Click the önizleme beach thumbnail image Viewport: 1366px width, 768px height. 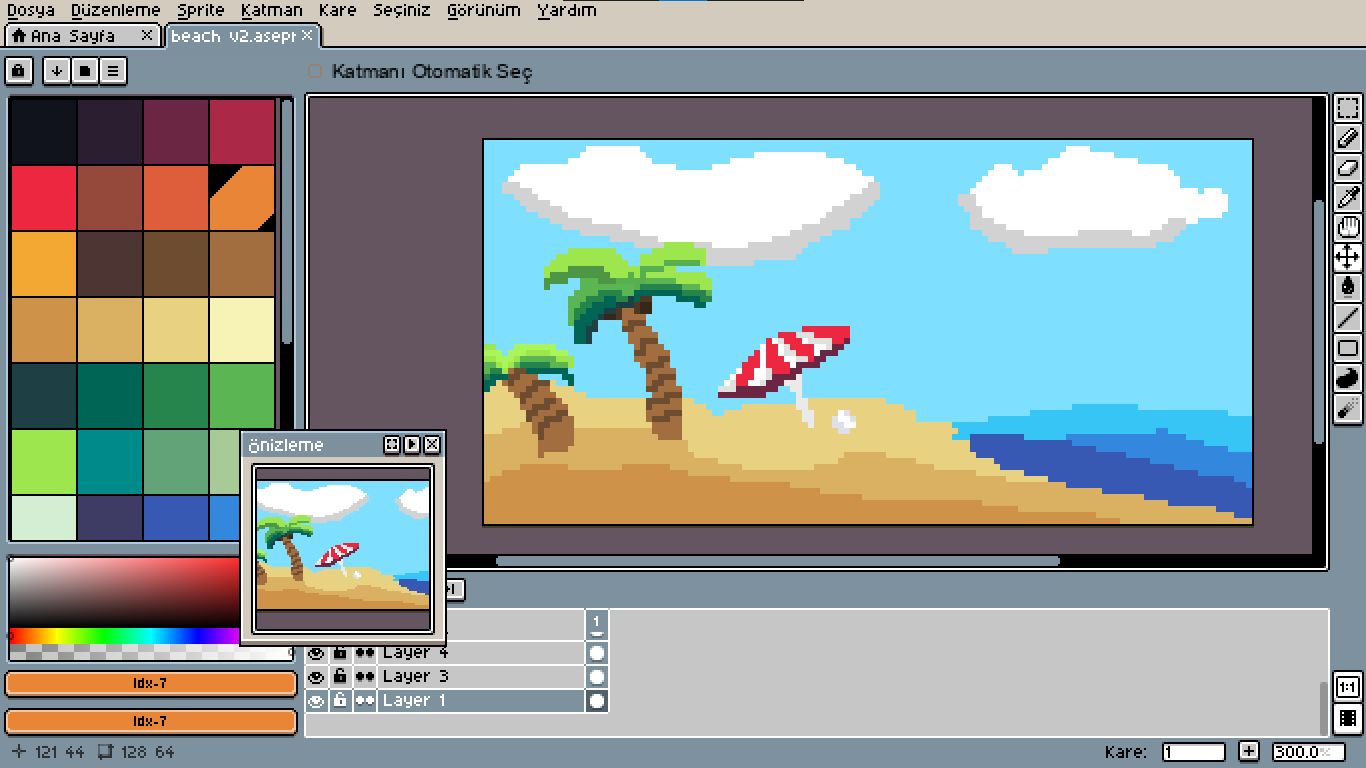point(343,545)
